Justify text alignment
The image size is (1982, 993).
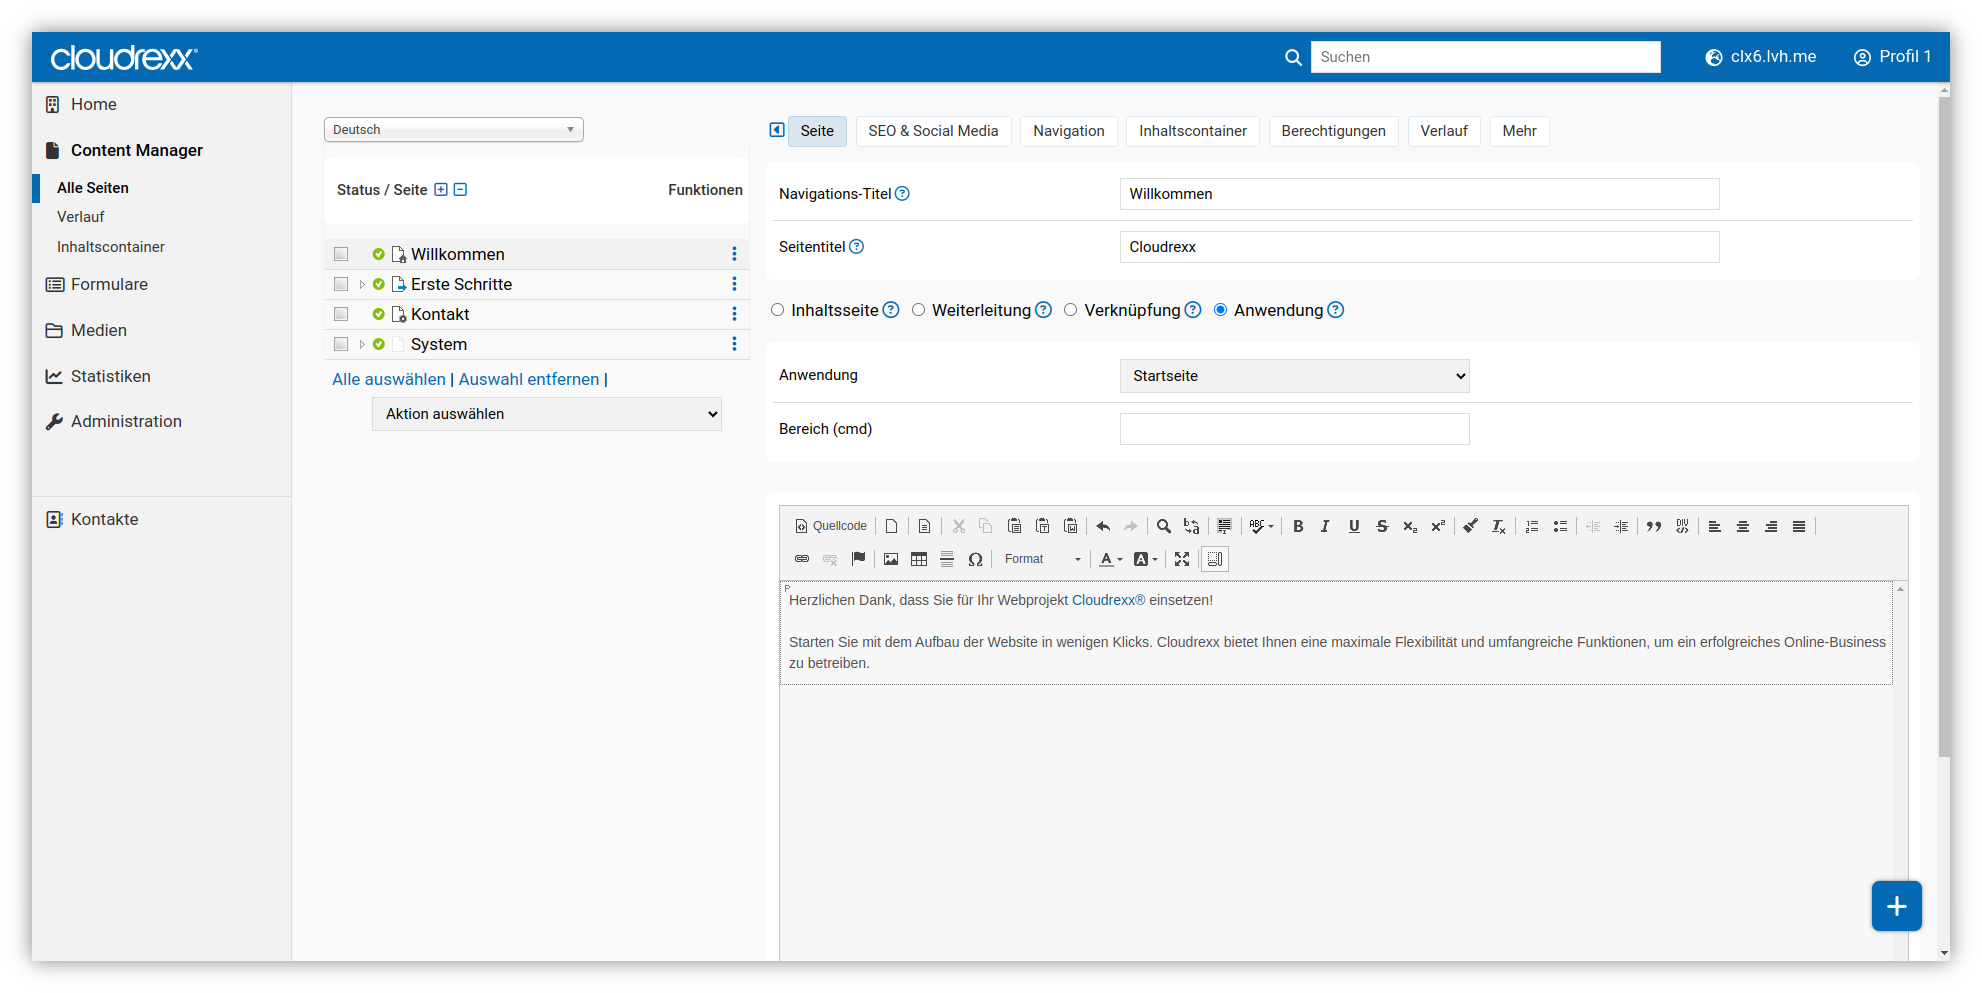(1799, 526)
